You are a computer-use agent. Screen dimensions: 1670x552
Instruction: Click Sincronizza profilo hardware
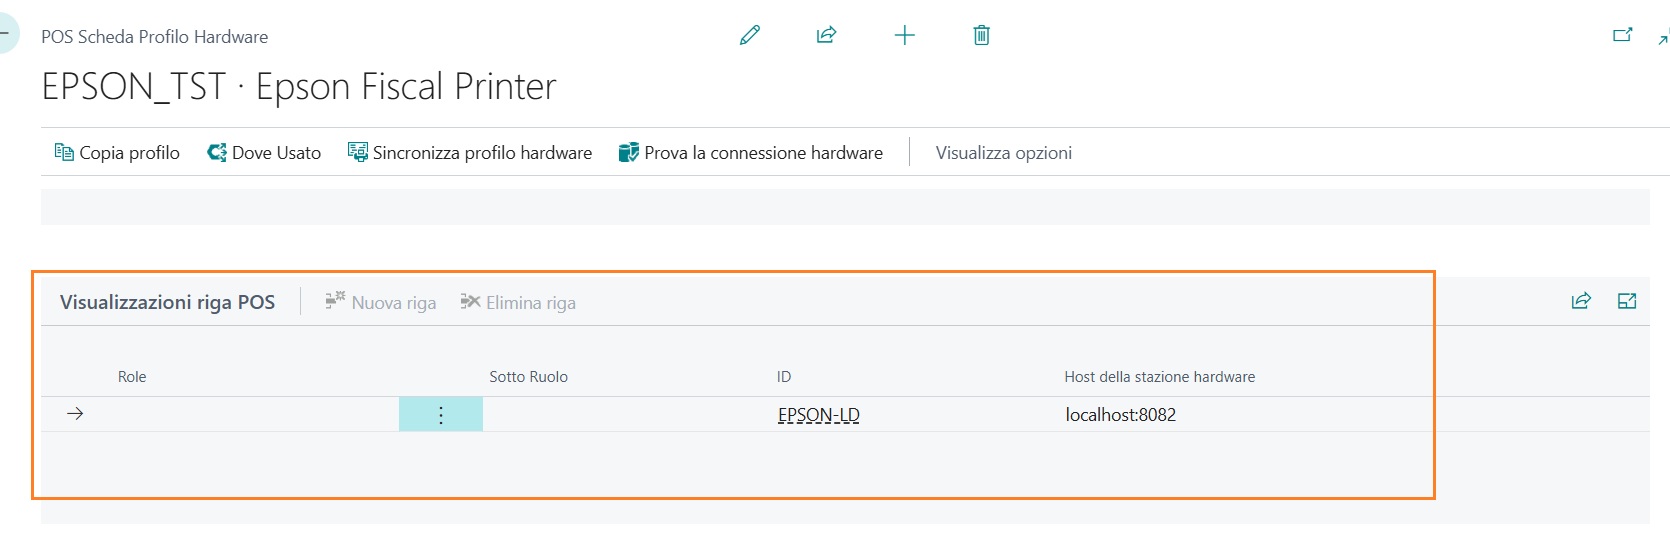pyautogui.click(x=470, y=153)
